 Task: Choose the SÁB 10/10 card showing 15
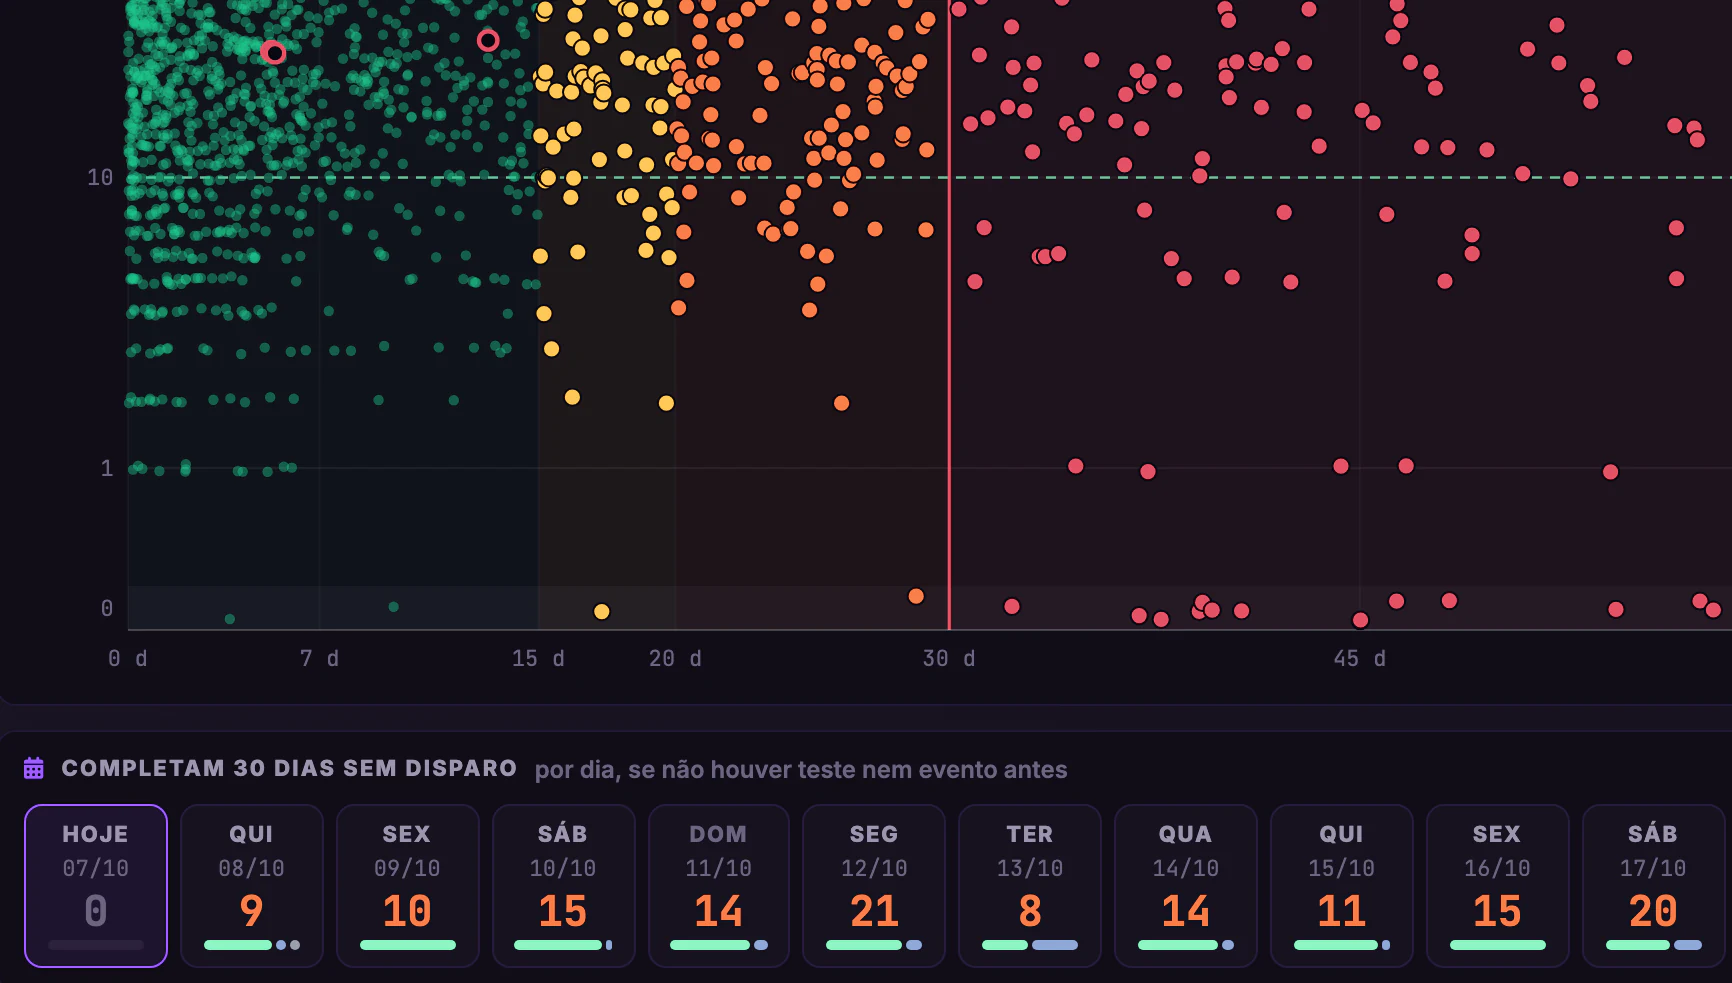point(563,886)
